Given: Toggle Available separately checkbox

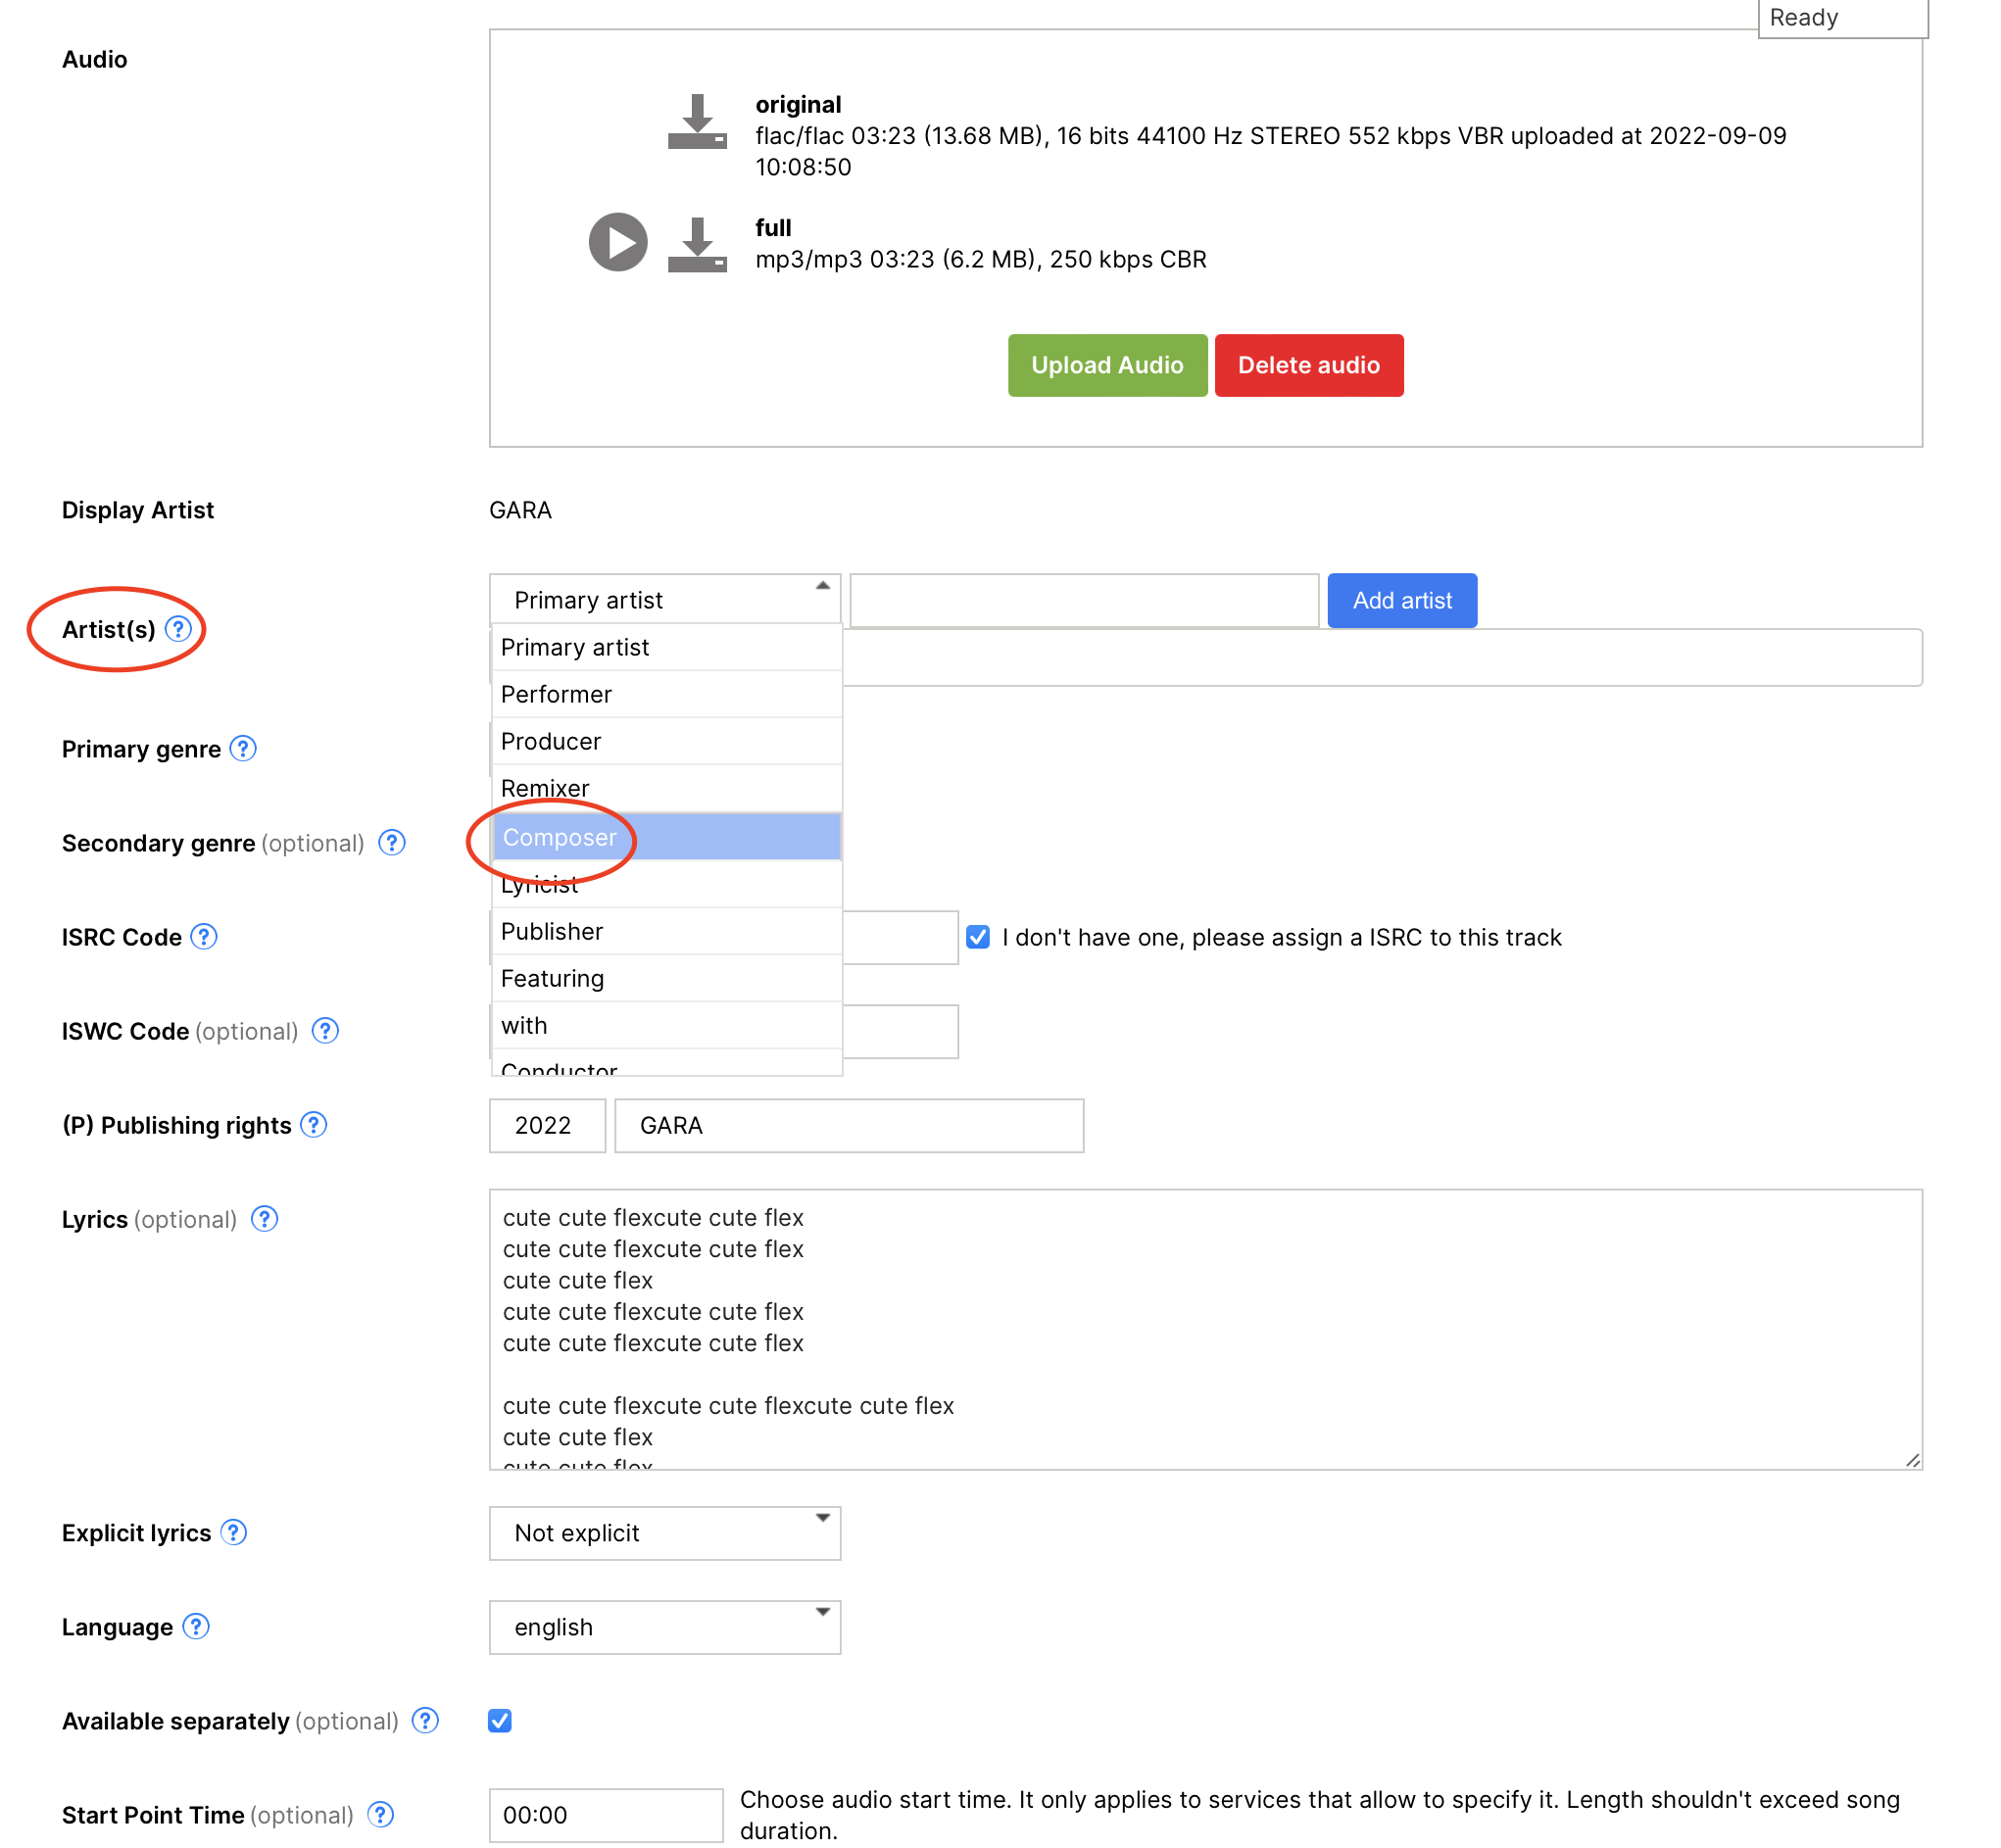Looking at the screenshot, I should coord(500,1721).
